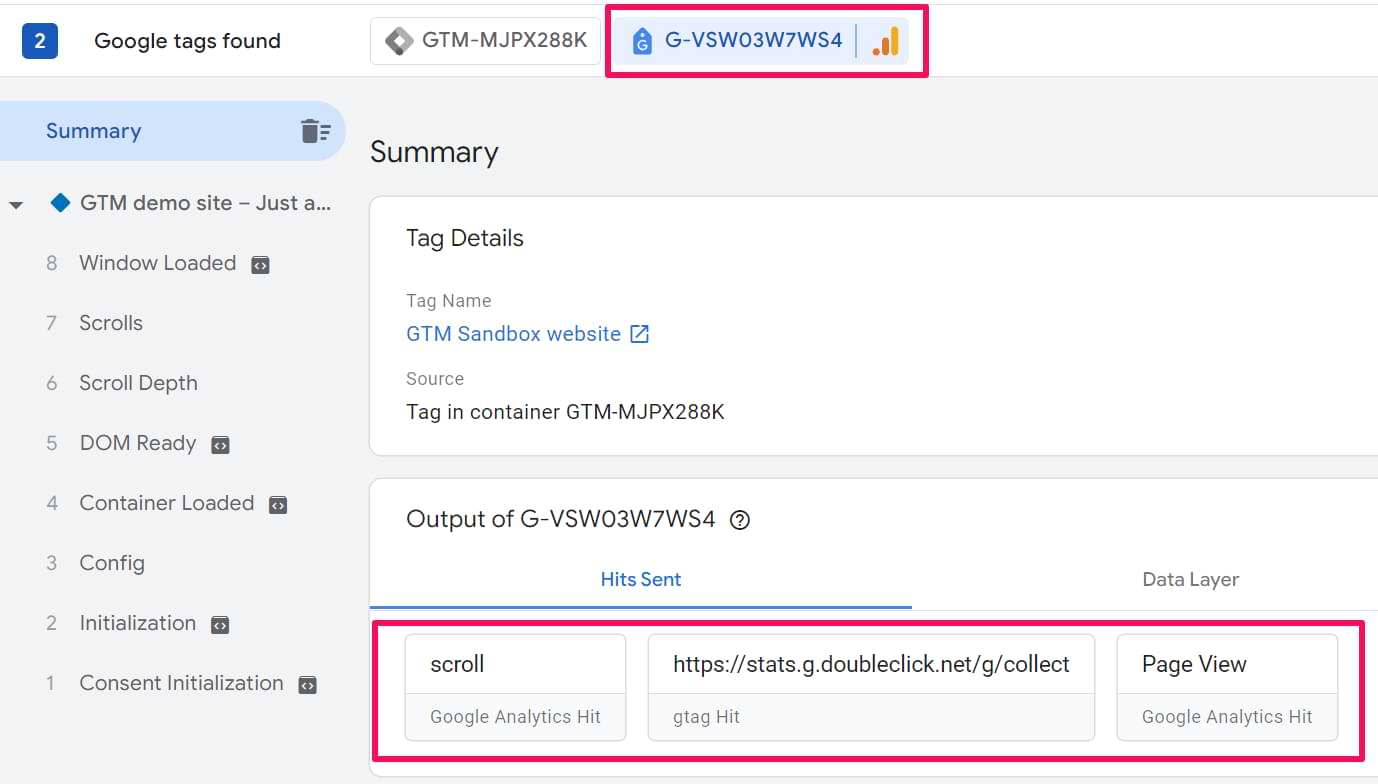This screenshot has width=1378, height=784.
Task: Click the code icon next to DOM Ready
Action: pos(220,445)
